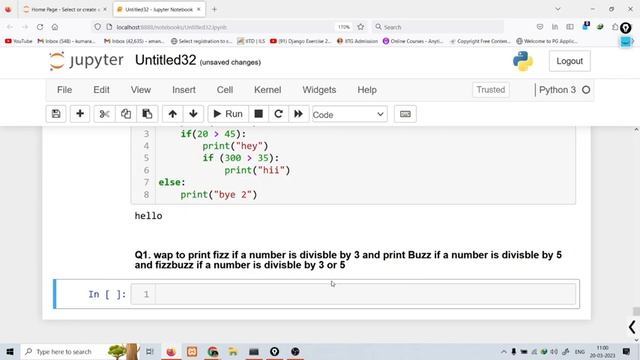Show hidden system tray icons chevron

[x=504, y=351]
